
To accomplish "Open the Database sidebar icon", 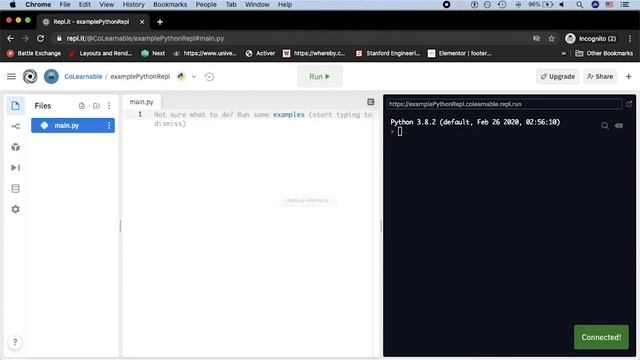I will [16, 189].
